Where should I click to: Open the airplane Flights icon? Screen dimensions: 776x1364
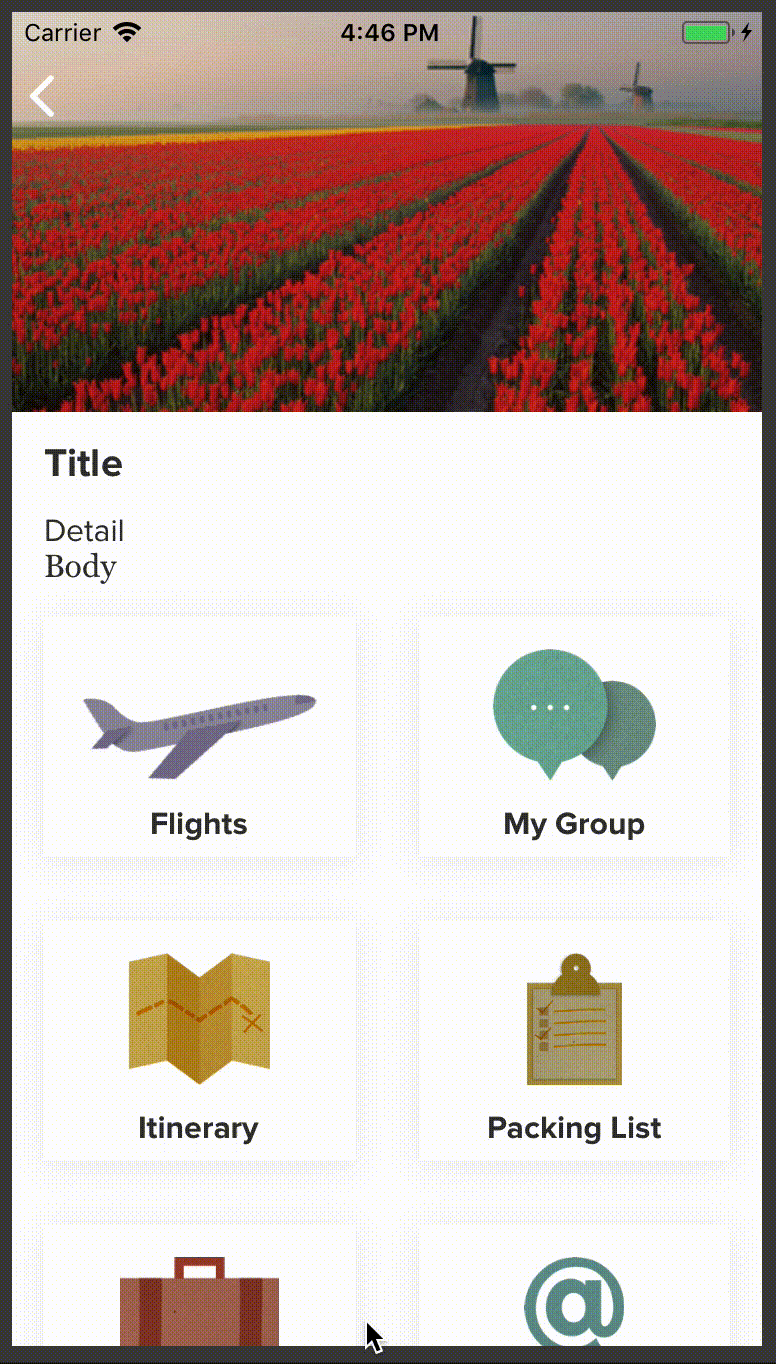click(199, 735)
